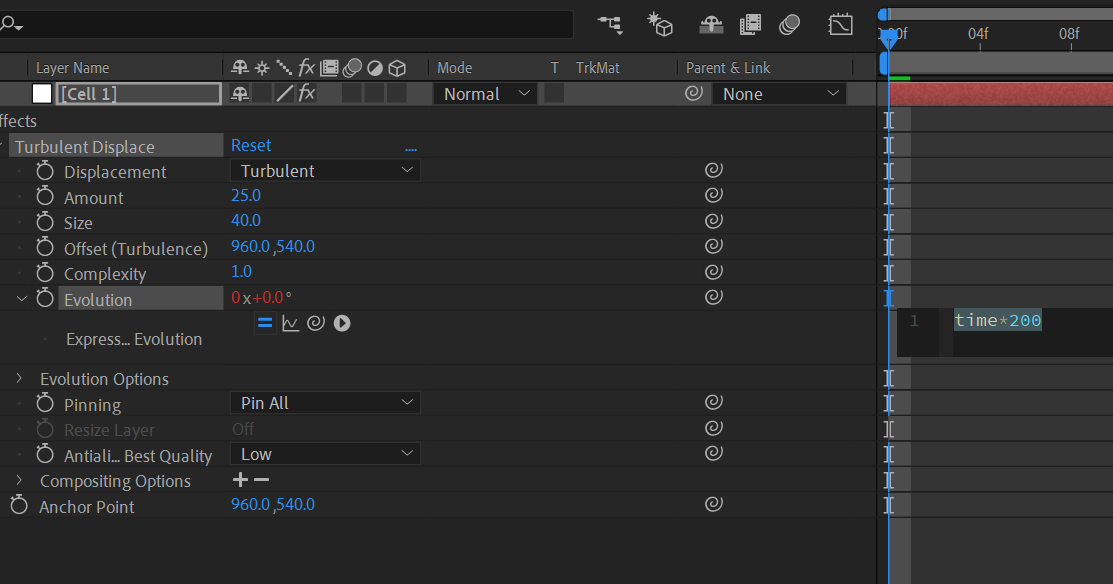This screenshot has width=1113, height=584.
Task: Open the Displacement type dropdown
Action: click(x=325, y=171)
